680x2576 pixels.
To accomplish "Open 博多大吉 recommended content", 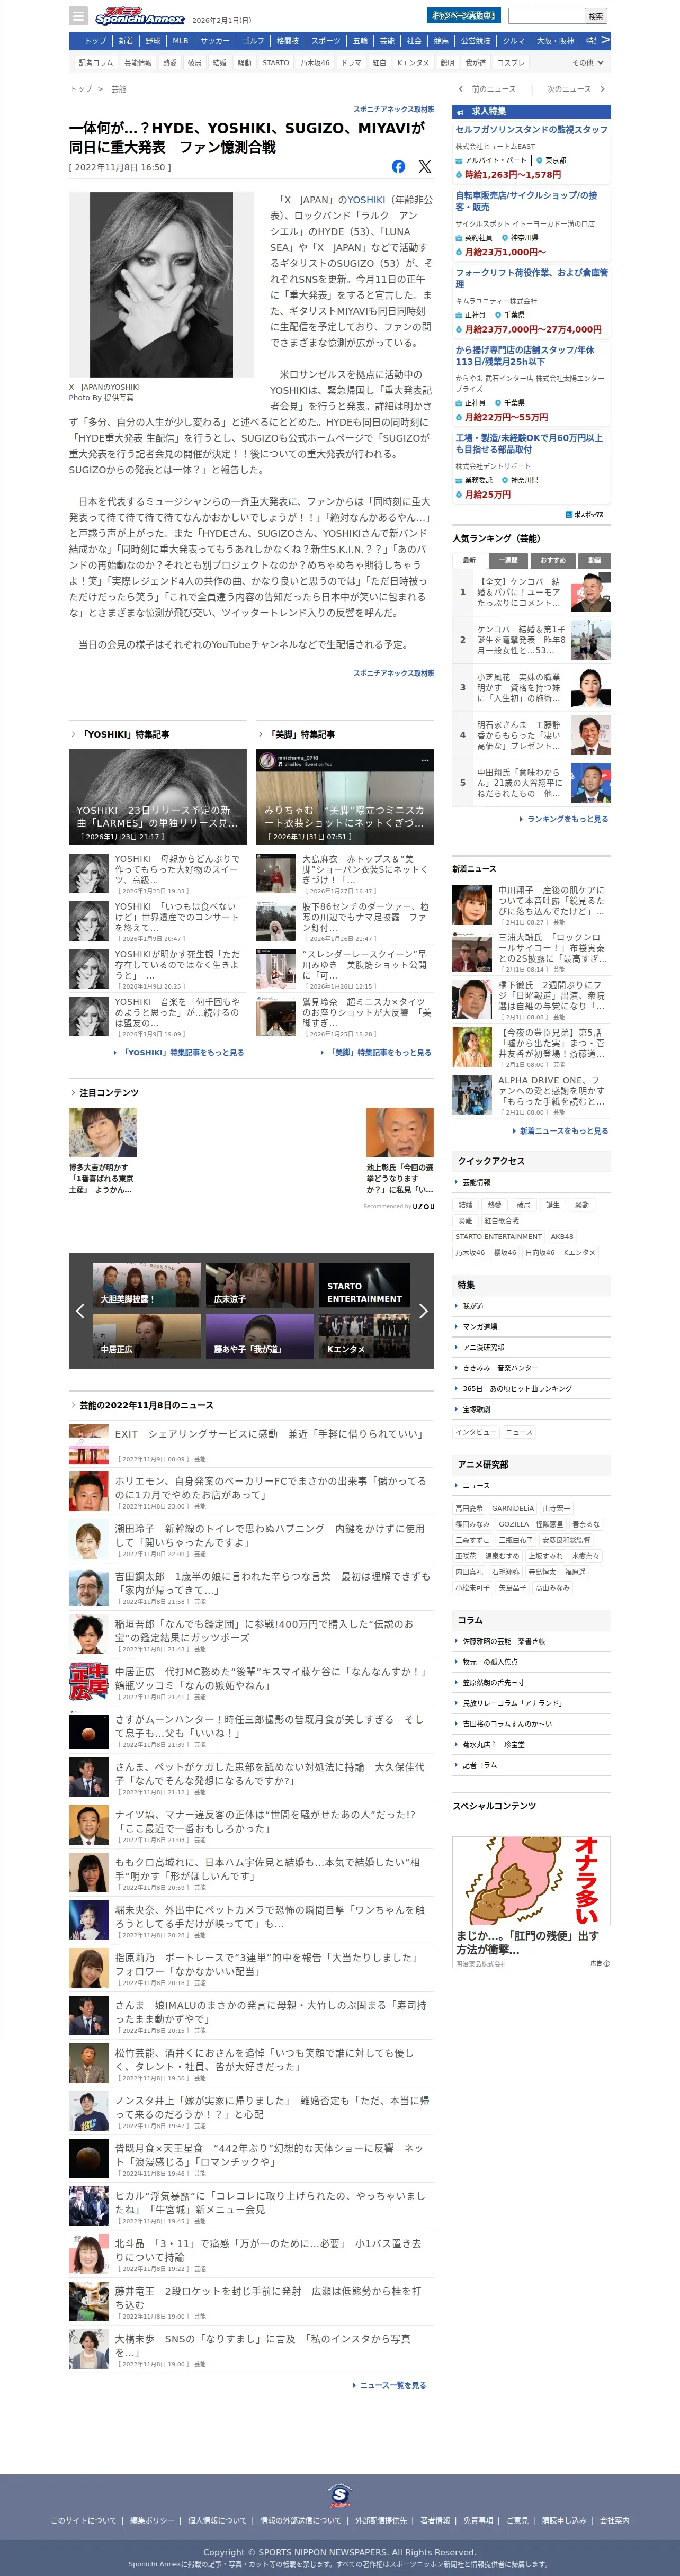I will pos(102,1151).
